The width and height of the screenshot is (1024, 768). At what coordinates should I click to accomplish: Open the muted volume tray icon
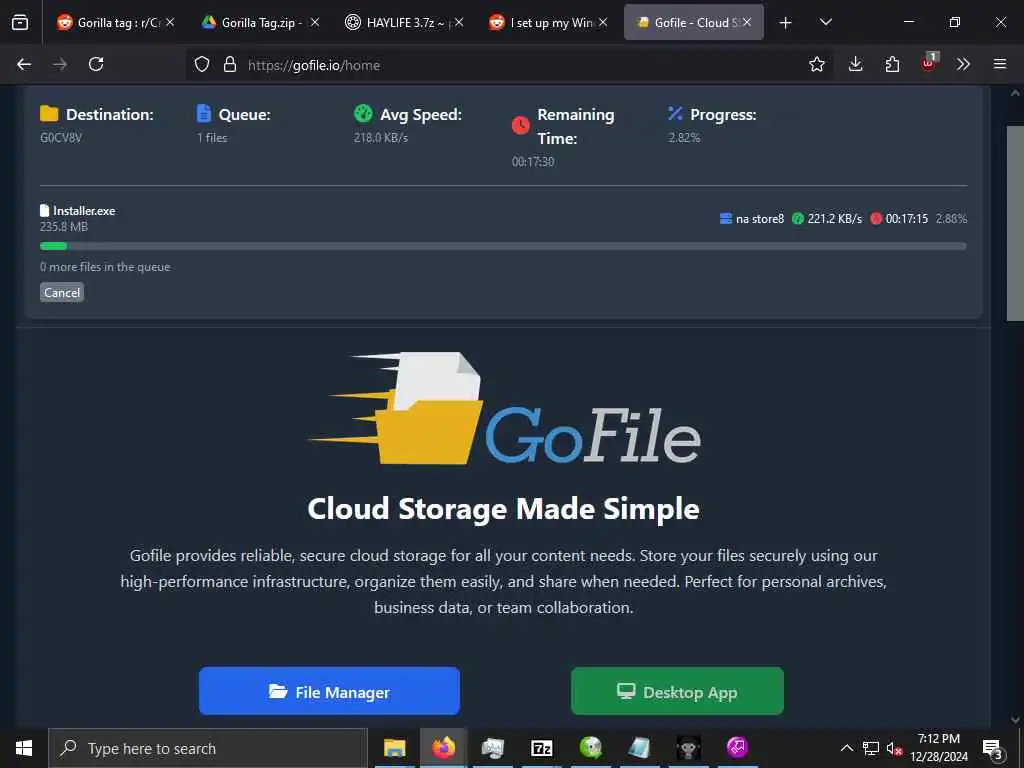pyautogui.click(x=895, y=748)
